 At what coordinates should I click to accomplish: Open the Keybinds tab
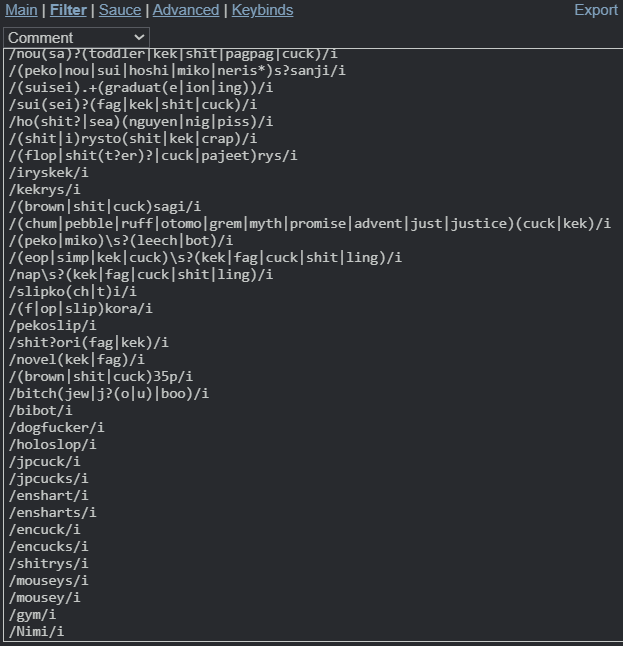pyautogui.click(x=262, y=10)
